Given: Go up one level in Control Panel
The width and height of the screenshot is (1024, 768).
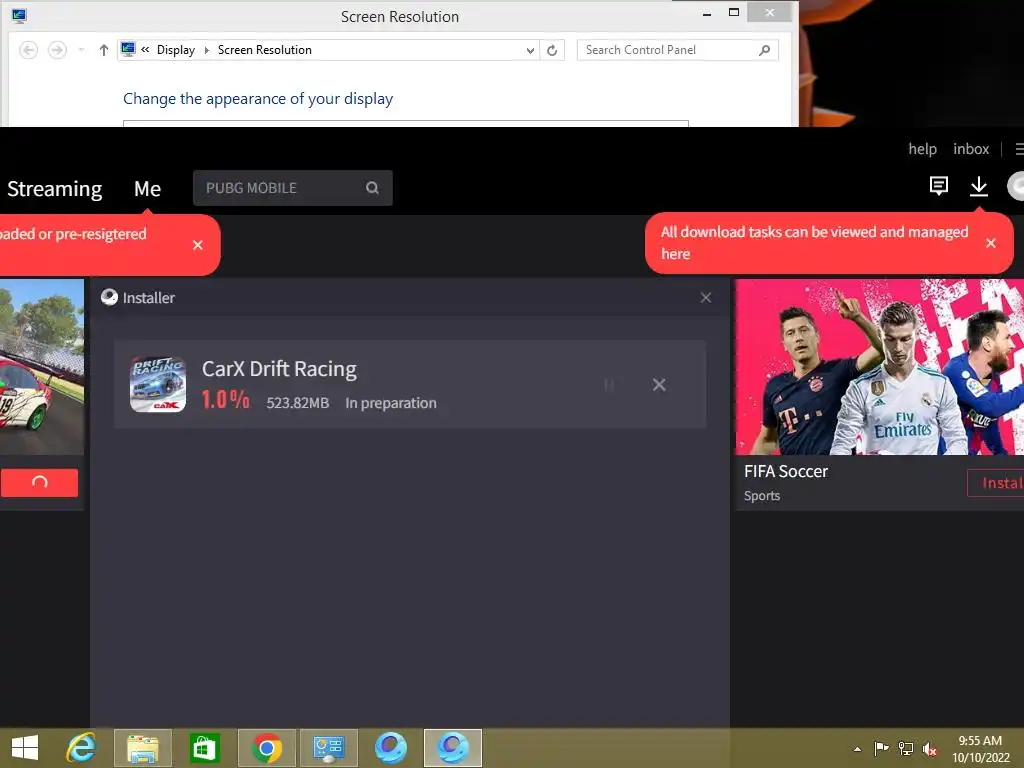Looking at the screenshot, I should [x=103, y=50].
